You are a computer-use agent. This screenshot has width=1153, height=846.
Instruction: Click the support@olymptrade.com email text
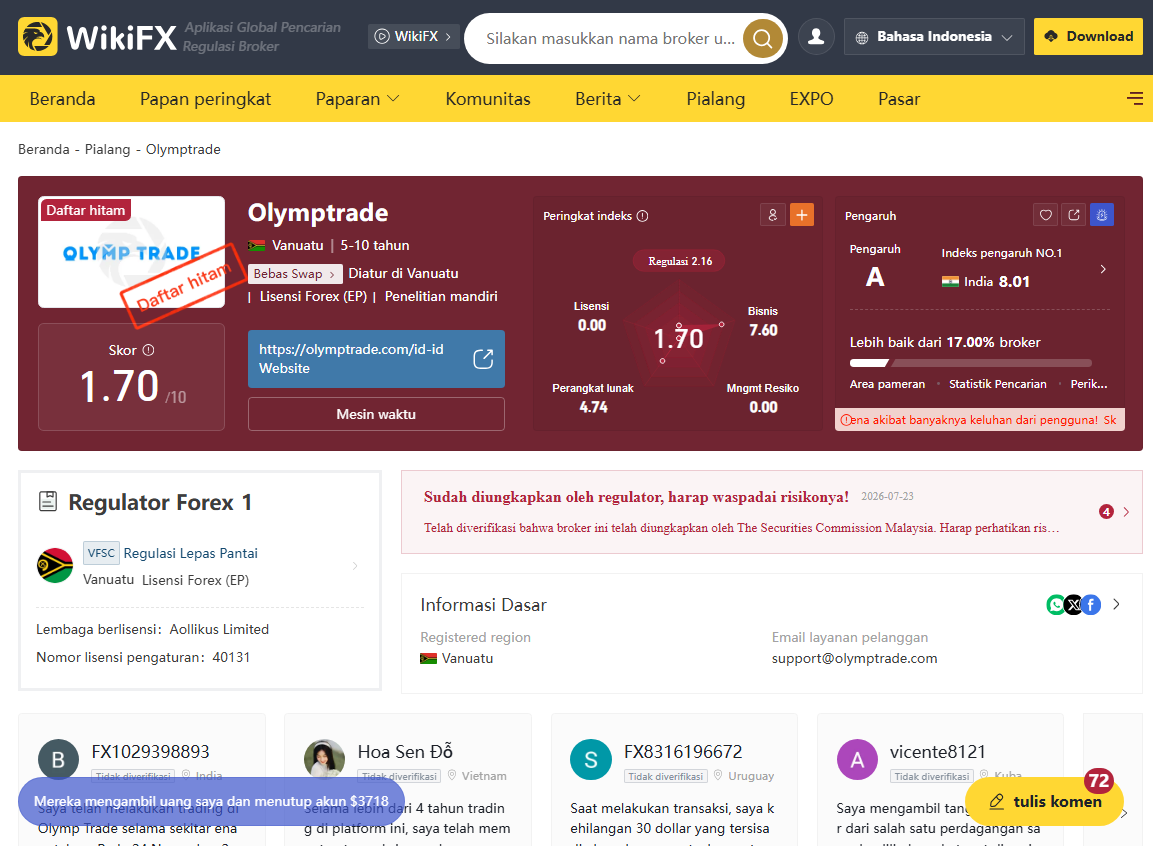point(854,659)
